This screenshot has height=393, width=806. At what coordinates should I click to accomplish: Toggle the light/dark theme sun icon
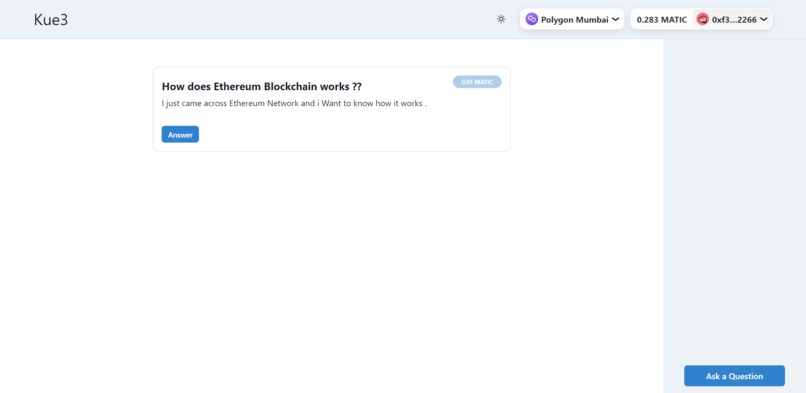click(501, 19)
